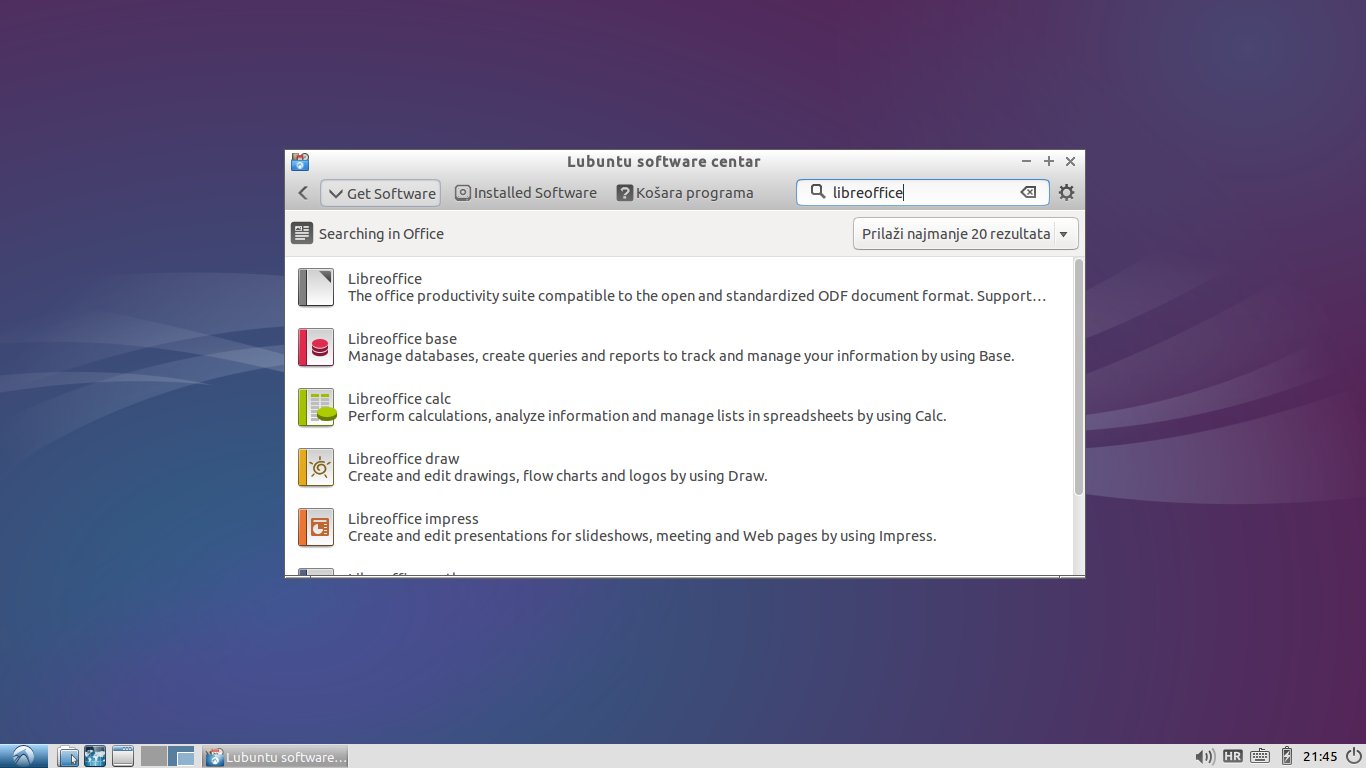Image resolution: width=1366 pixels, height=768 pixels.
Task: Open the volume control in system tray
Action: [1205, 756]
